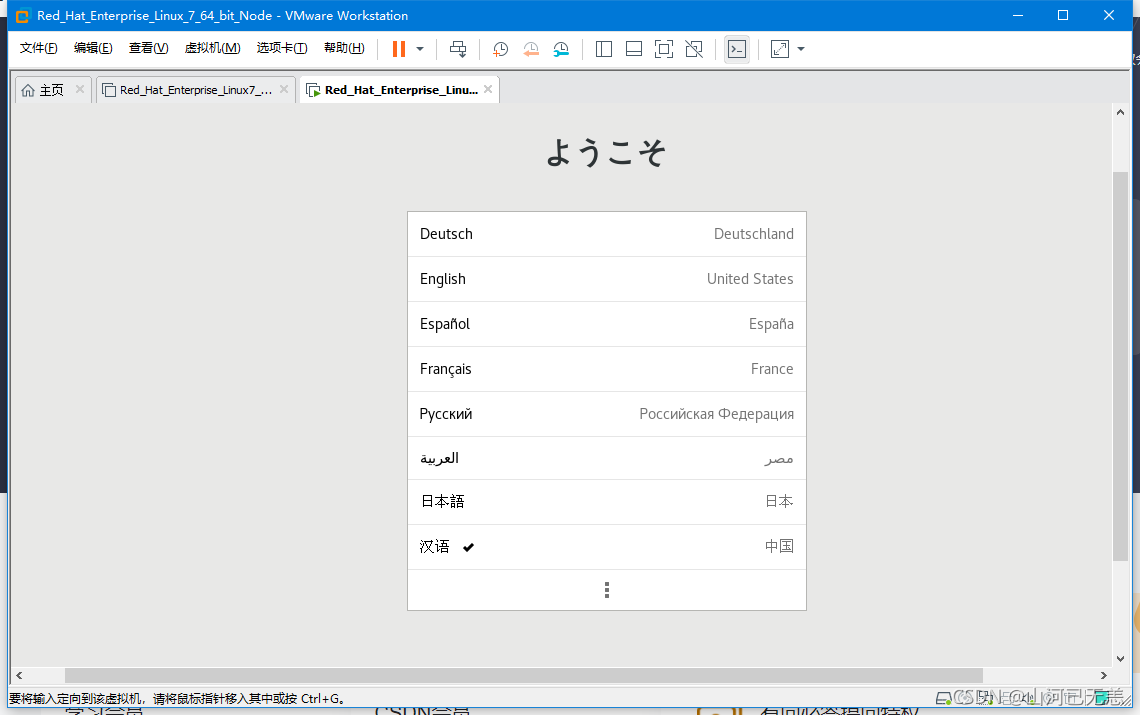Pause the virtual machine with the pause icon
Image resolution: width=1140 pixels, height=715 pixels.
(x=398, y=49)
